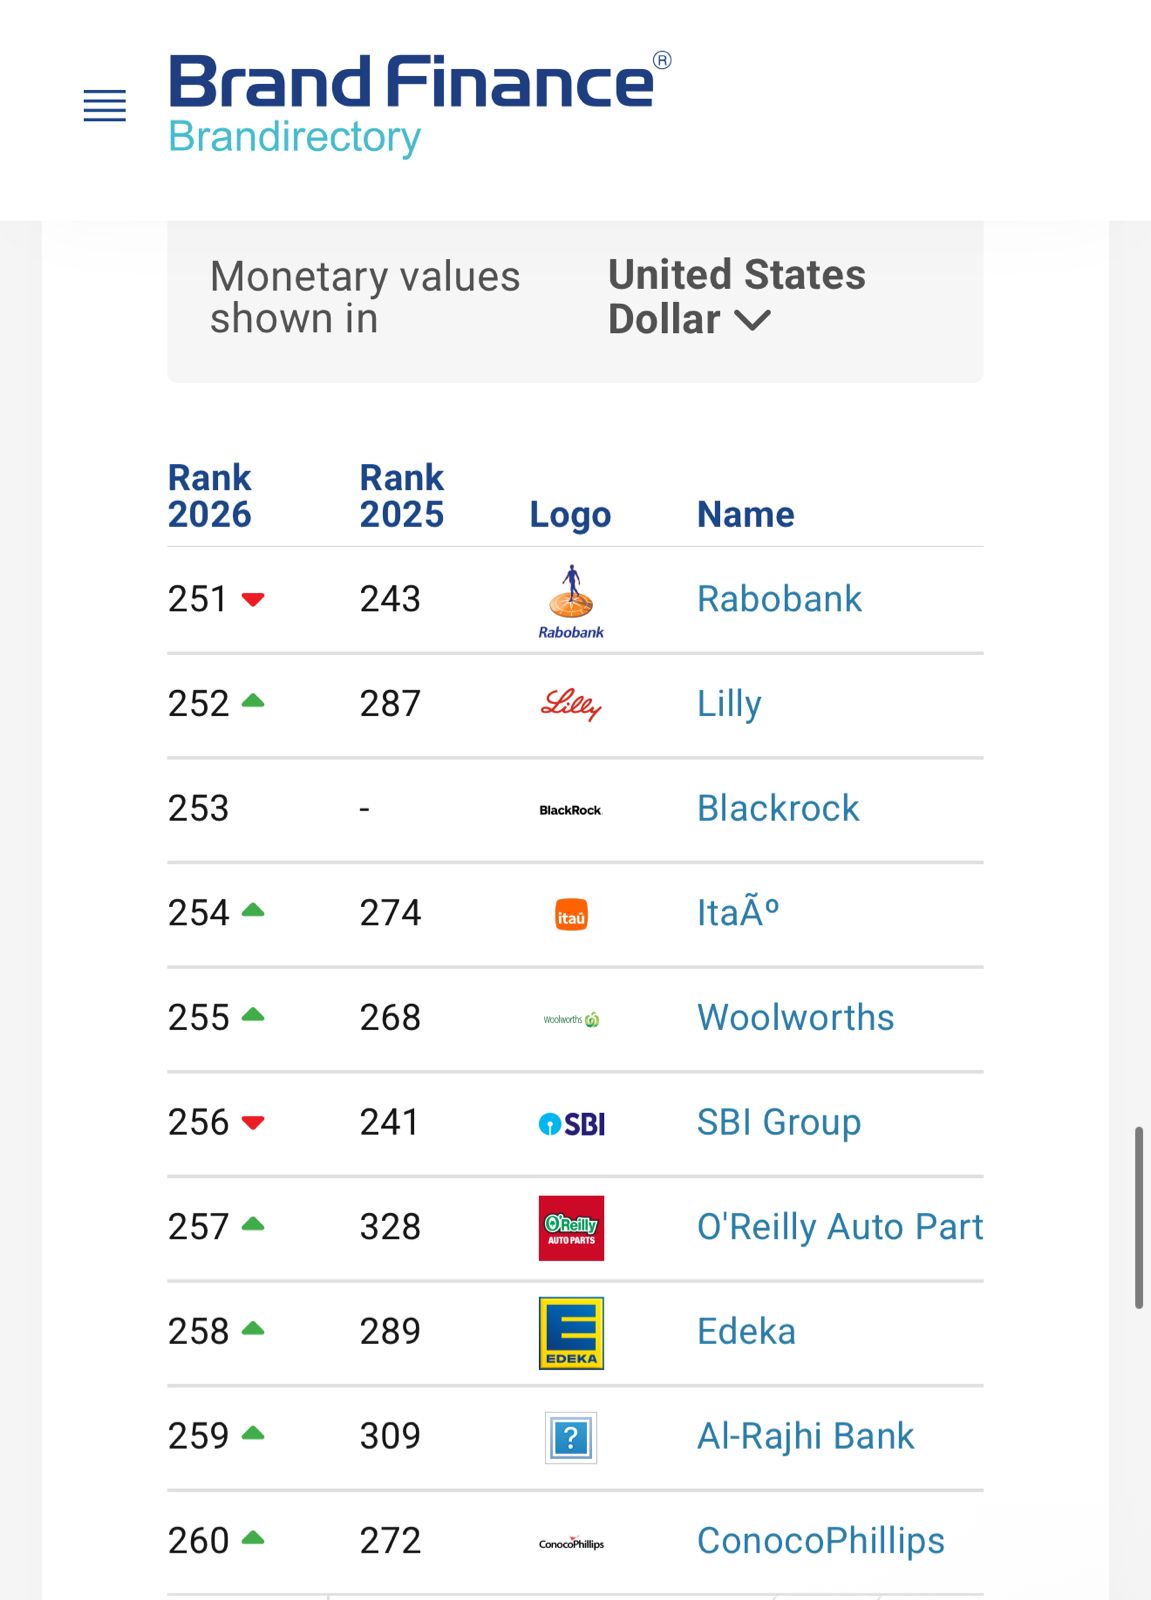
Task: Sort by the Rank 2026 column header
Action: (209, 496)
